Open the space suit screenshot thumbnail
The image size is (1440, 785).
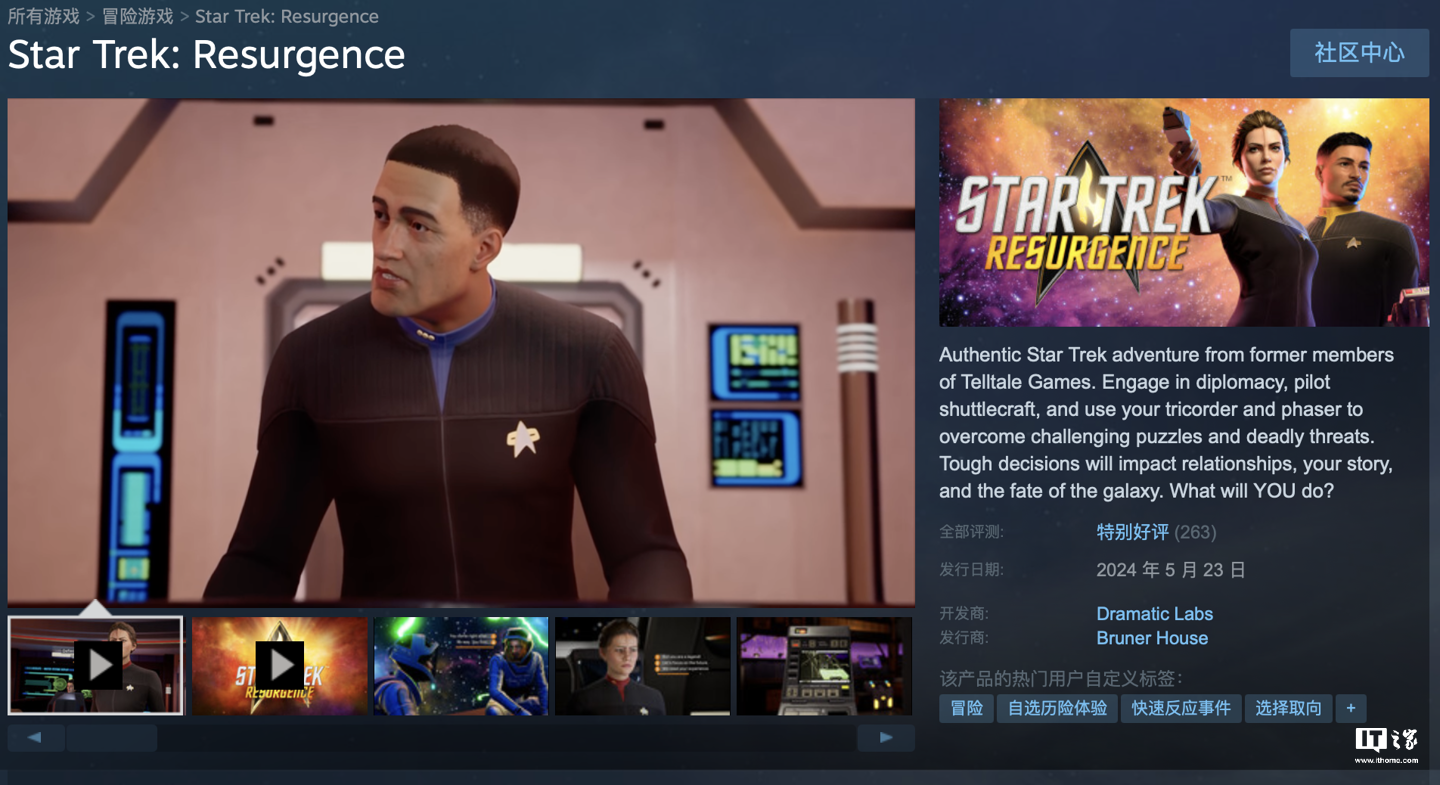(x=461, y=665)
